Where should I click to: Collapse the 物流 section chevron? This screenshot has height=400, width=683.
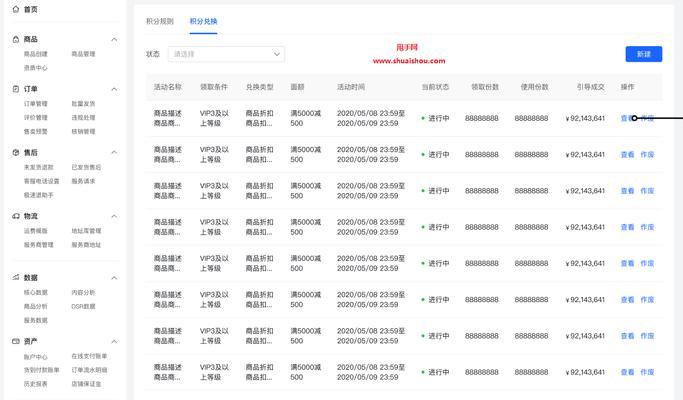(114, 216)
